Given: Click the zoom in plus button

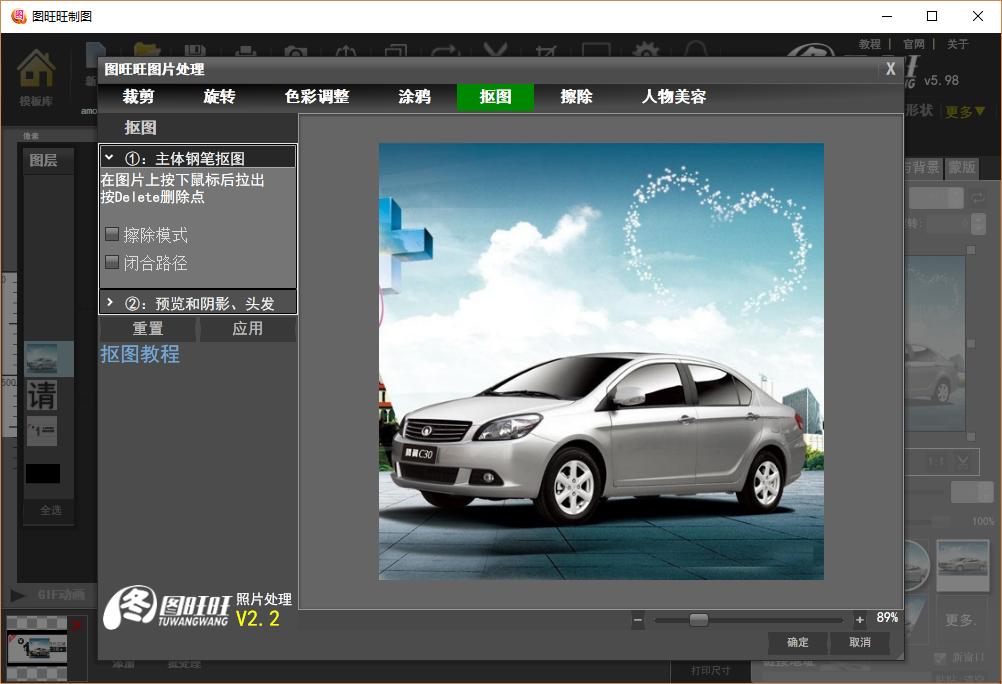Looking at the screenshot, I should (859, 620).
